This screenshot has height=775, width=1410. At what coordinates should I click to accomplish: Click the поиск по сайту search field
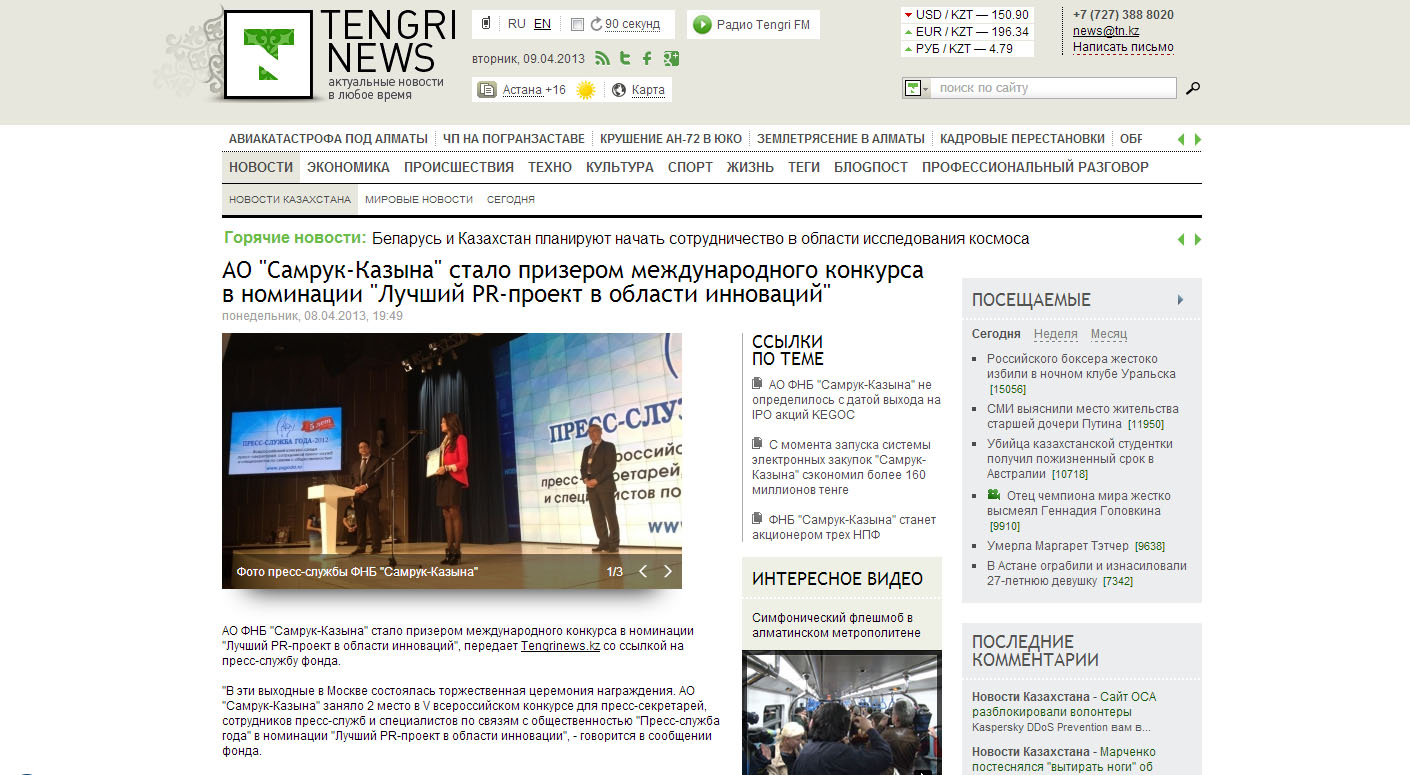(x=1055, y=88)
